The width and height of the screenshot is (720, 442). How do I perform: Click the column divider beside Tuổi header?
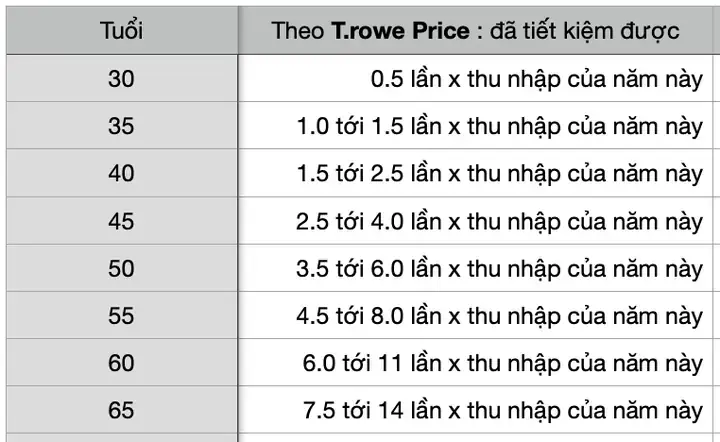[238, 30]
